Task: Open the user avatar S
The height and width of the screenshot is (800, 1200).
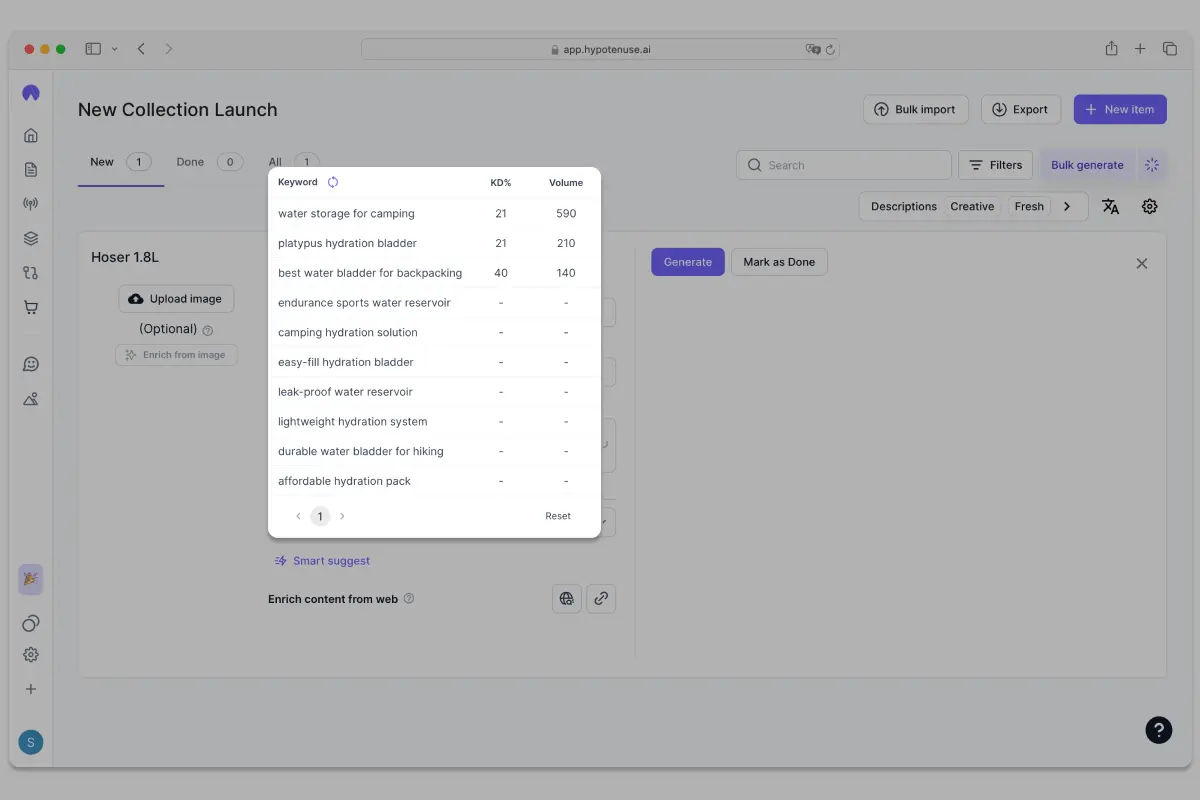Action: (31, 742)
